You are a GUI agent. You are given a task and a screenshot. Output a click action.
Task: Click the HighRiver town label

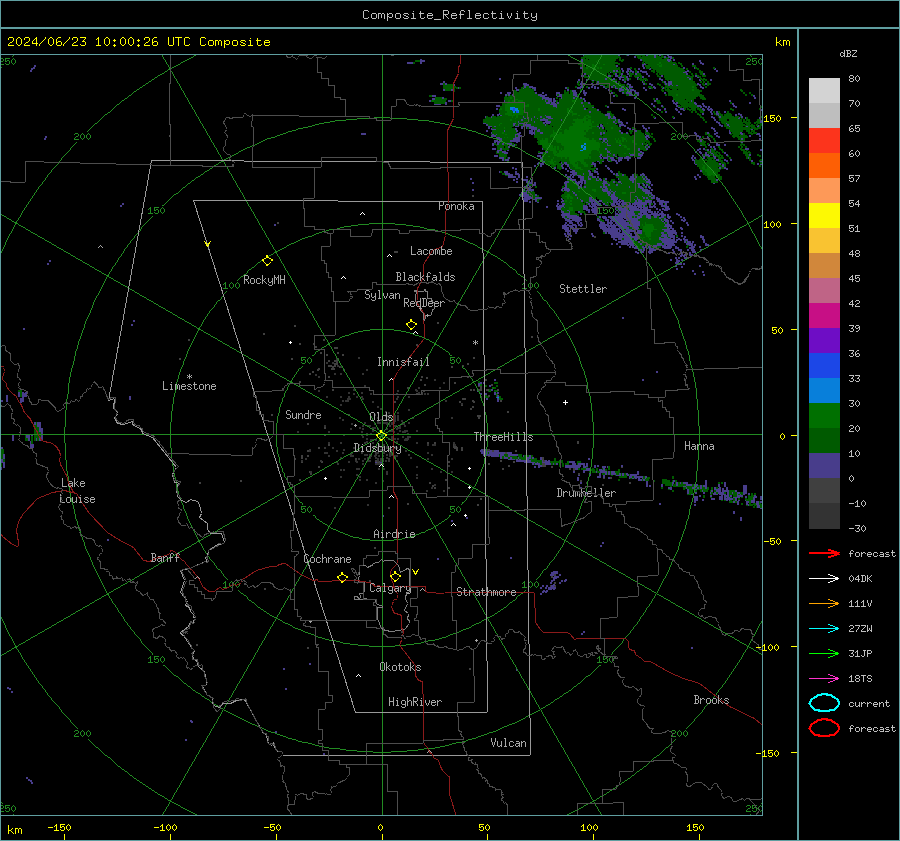click(x=415, y=702)
